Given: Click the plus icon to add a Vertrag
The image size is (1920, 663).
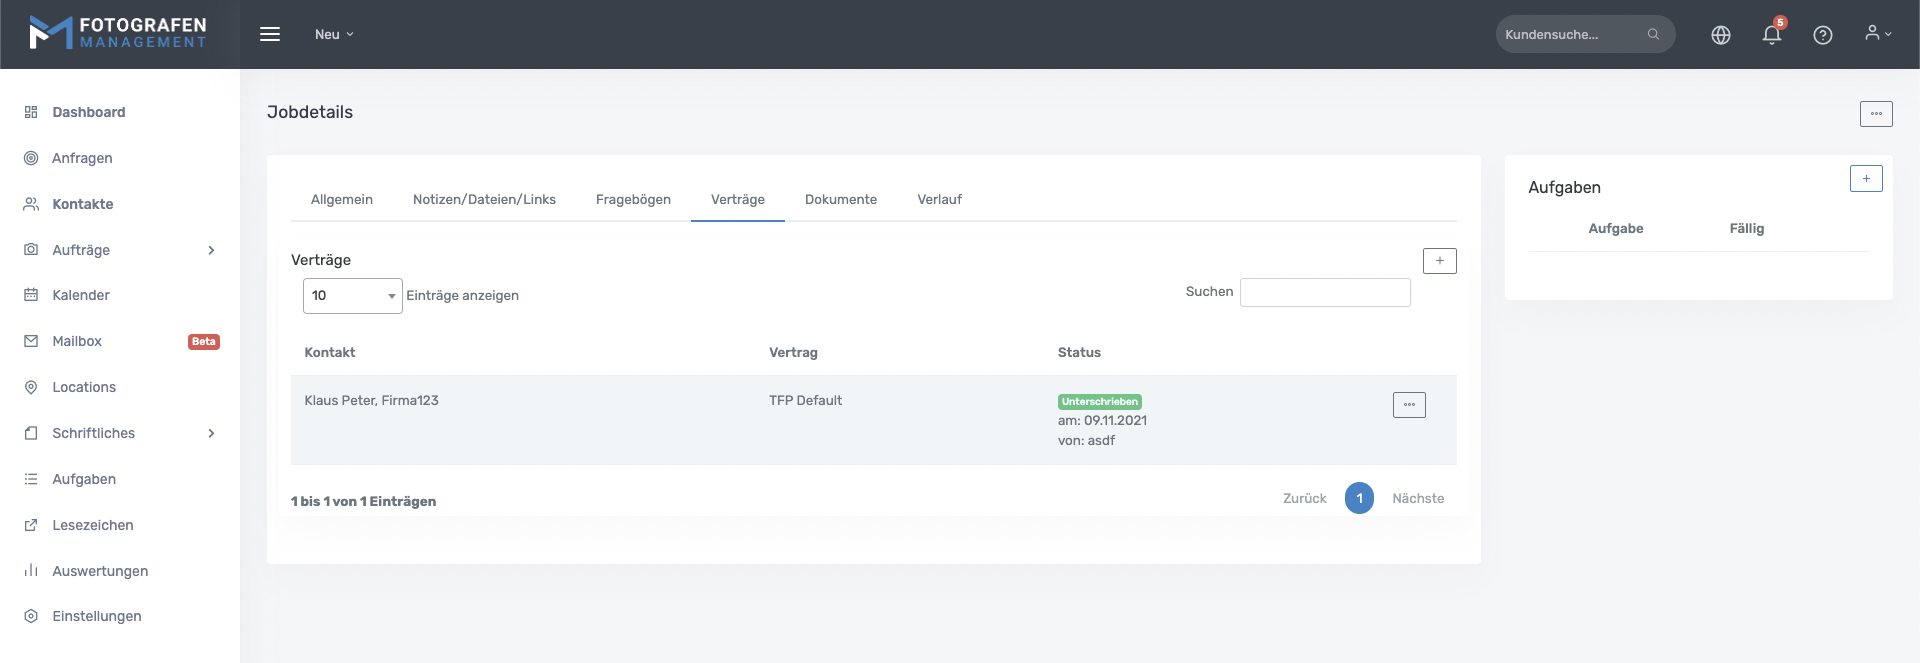Looking at the screenshot, I should [1439, 261].
